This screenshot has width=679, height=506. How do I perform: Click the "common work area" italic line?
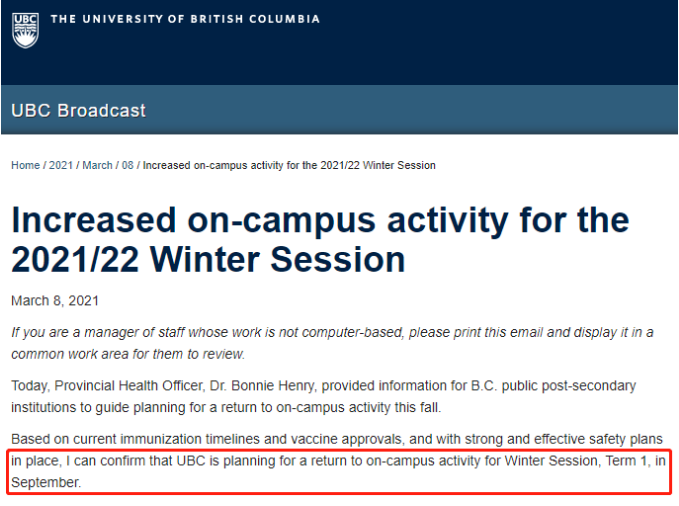(x=127, y=354)
